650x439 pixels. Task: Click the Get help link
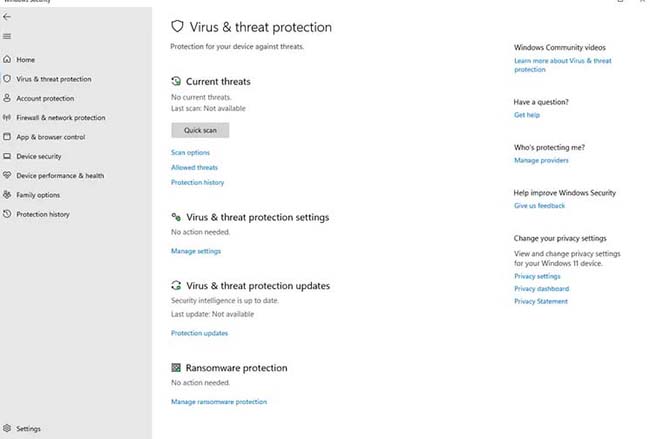(526, 115)
